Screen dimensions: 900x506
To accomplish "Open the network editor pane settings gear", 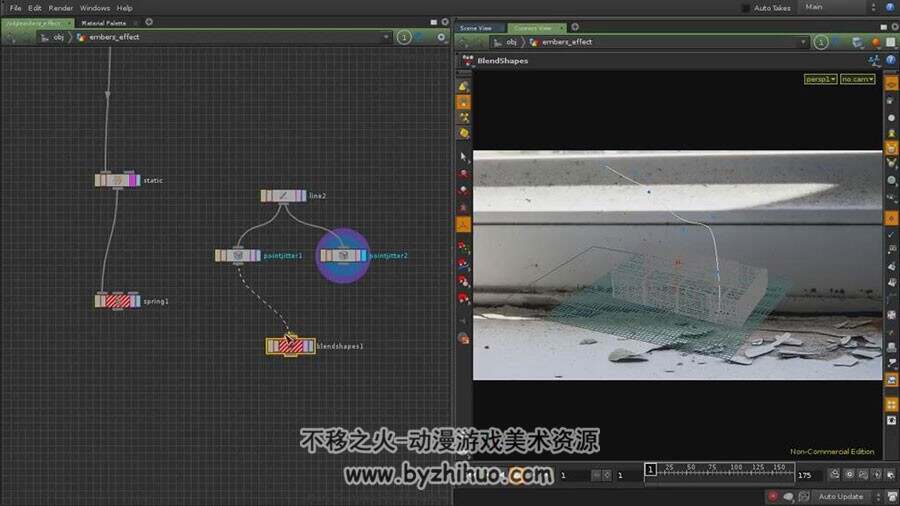I will pos(441,37).
